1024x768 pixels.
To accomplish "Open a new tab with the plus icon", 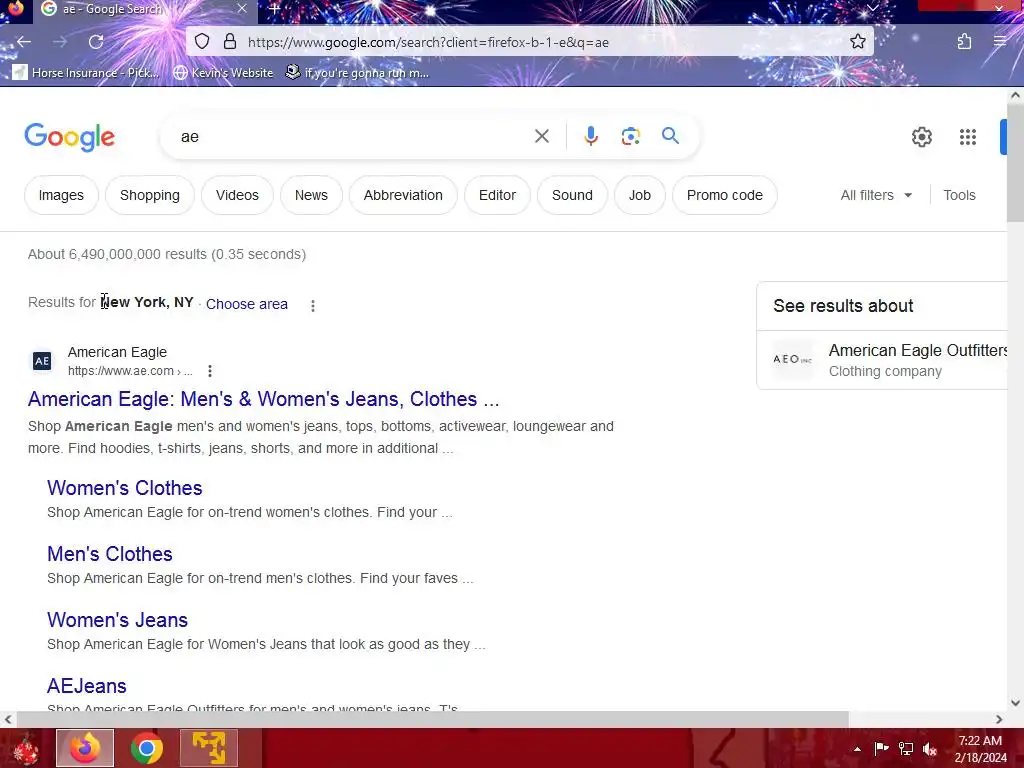I will 275,9.
